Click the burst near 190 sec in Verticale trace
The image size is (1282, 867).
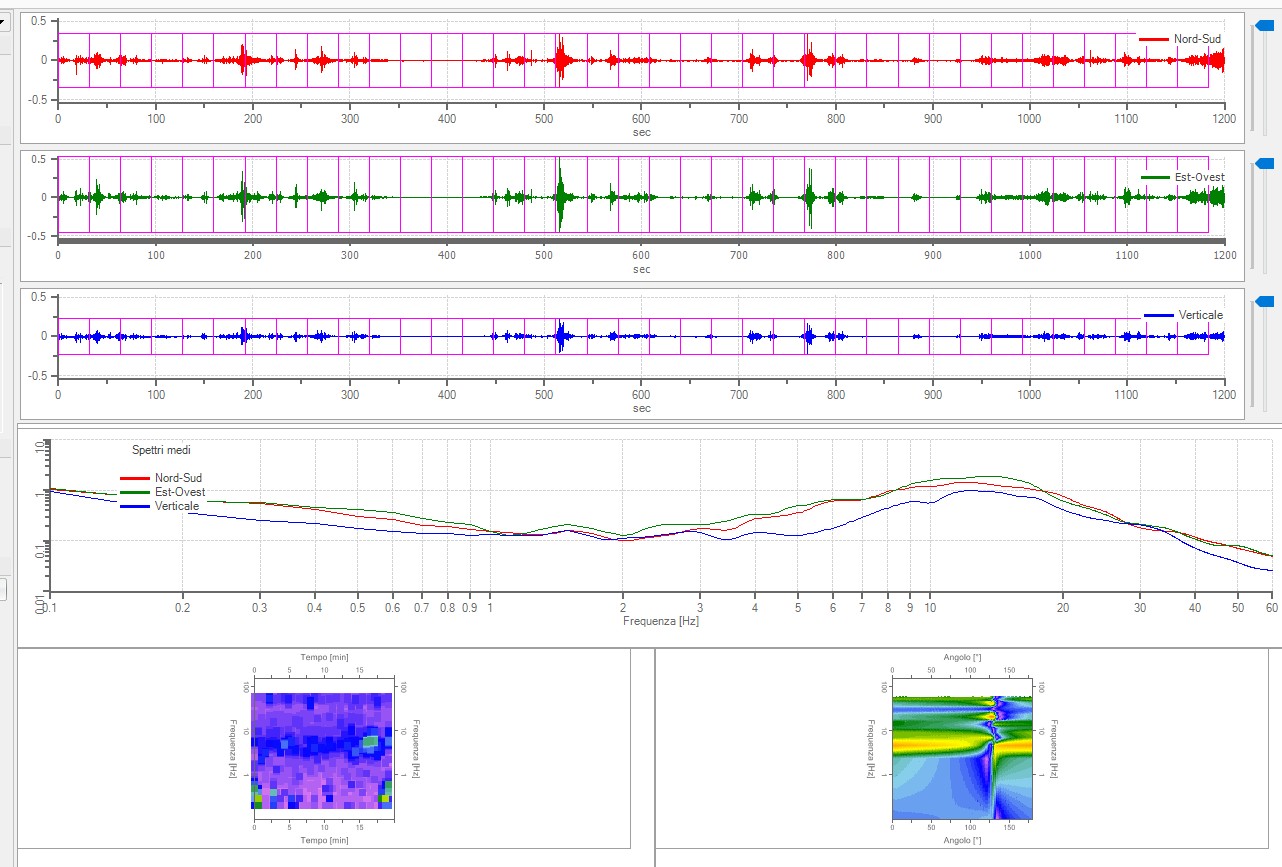pyautogui.click(x=243, y=336)
